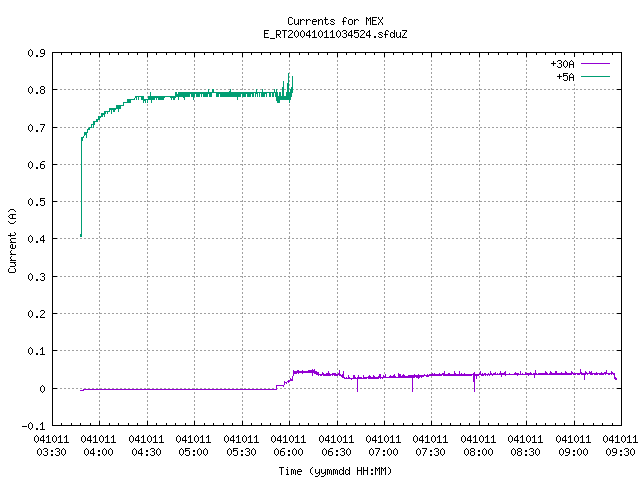
Task: Click the -0.1 y-axis tick label
Action: 33,426
